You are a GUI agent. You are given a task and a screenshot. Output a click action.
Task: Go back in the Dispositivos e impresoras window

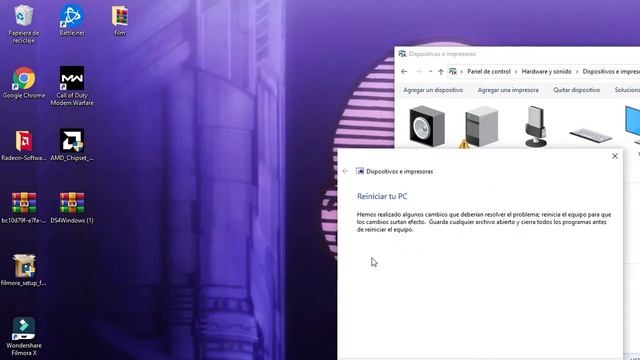[404, 71]
